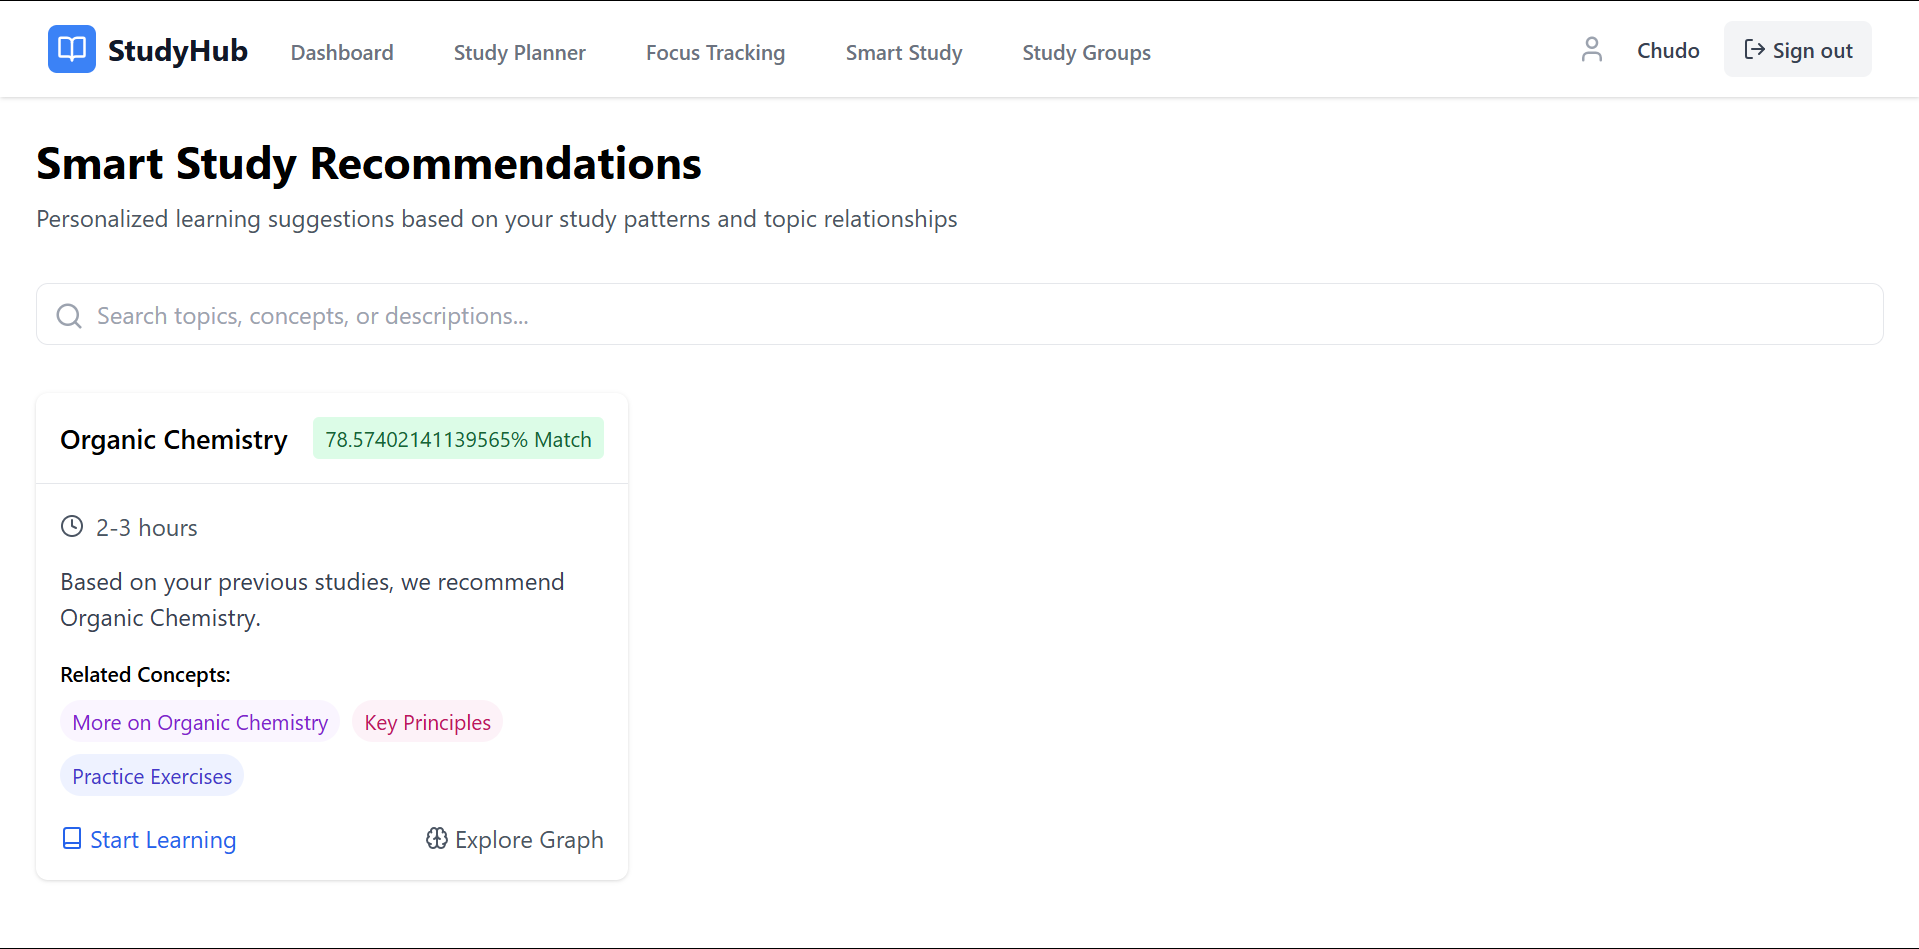Screen dimensions: 1919x949
Task: Open the Explore Graph link
Action: 529,840
